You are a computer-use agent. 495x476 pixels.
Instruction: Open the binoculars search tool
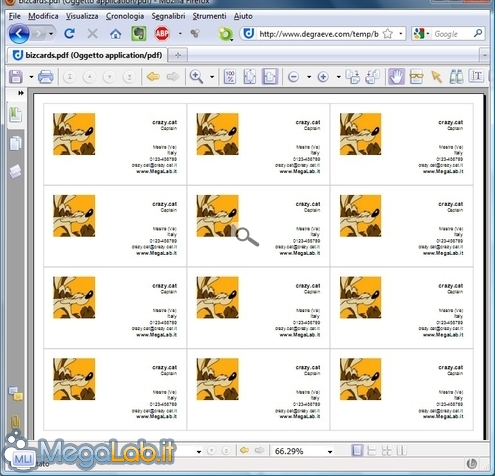click(456, 77)
